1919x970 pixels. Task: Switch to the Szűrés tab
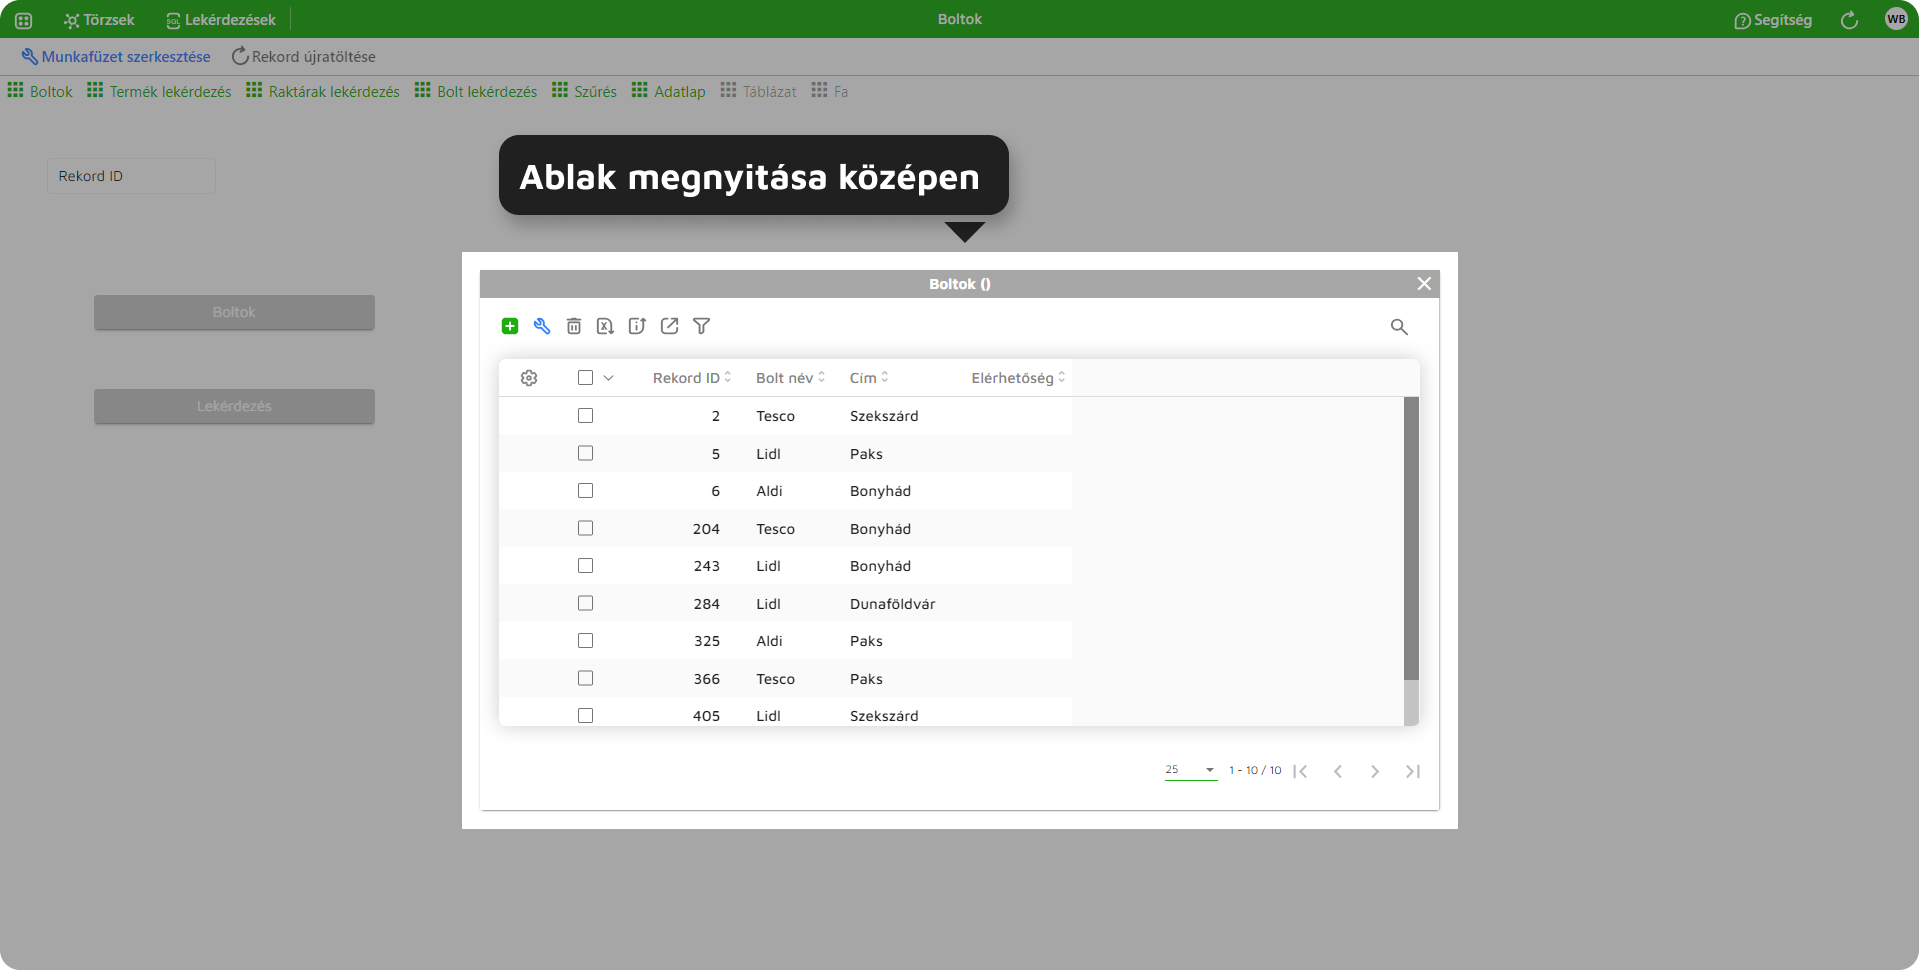tap(584, 91)
